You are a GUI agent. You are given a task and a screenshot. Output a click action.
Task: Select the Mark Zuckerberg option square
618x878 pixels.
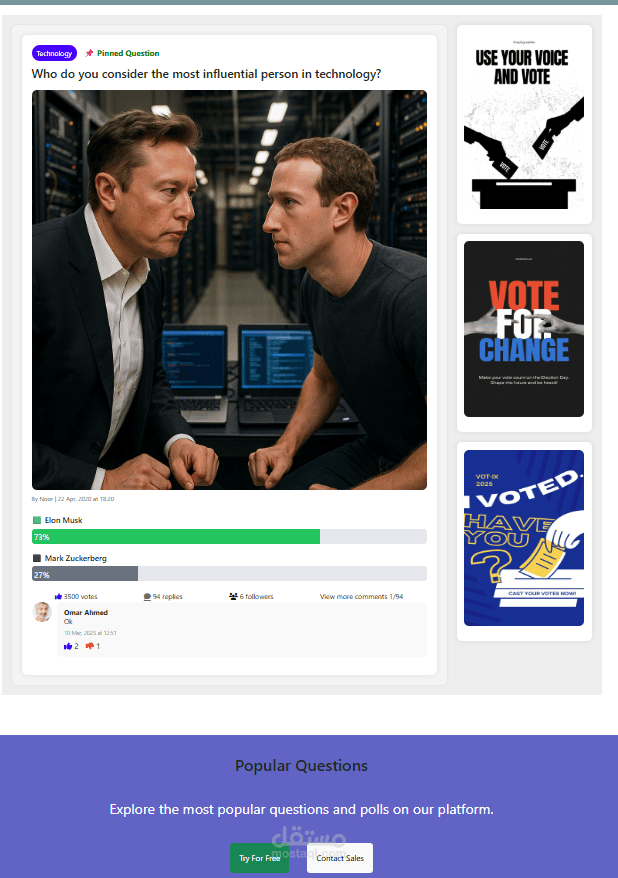tap(37, 558)
